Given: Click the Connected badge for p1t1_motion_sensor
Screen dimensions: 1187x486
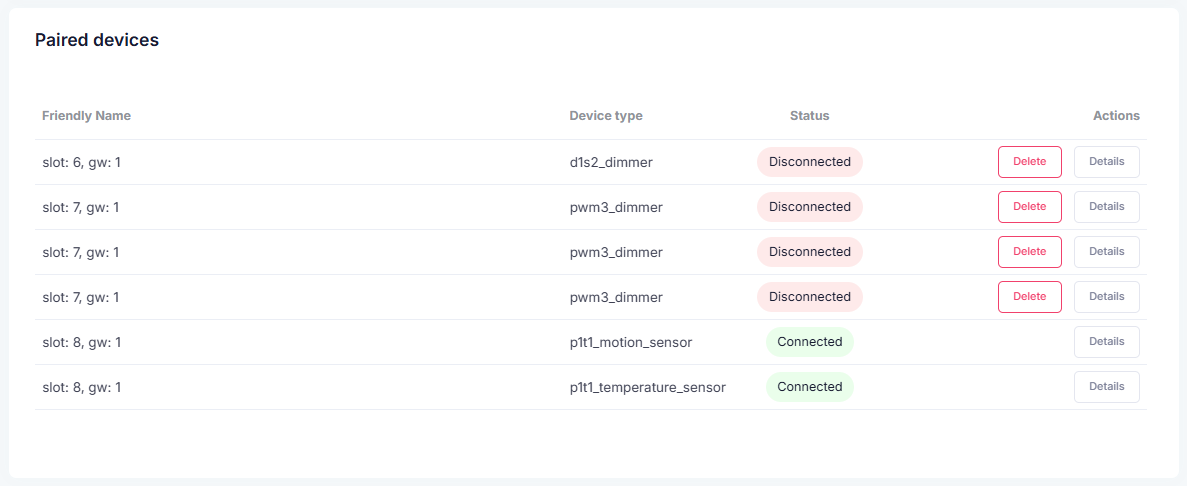Looking at the screenshot, I should 810,342.
